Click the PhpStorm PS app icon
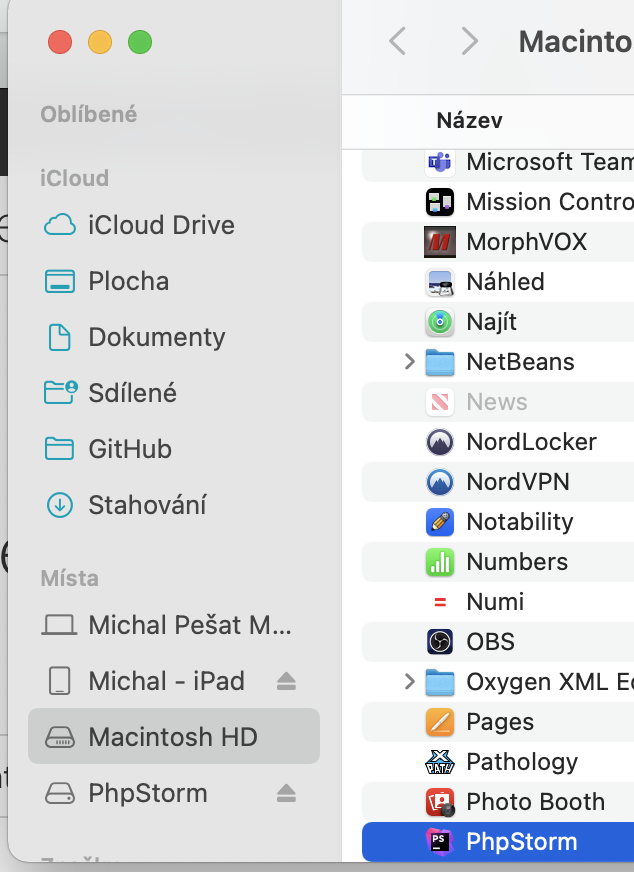Screen dimensions: 634x872 point(440,842)
